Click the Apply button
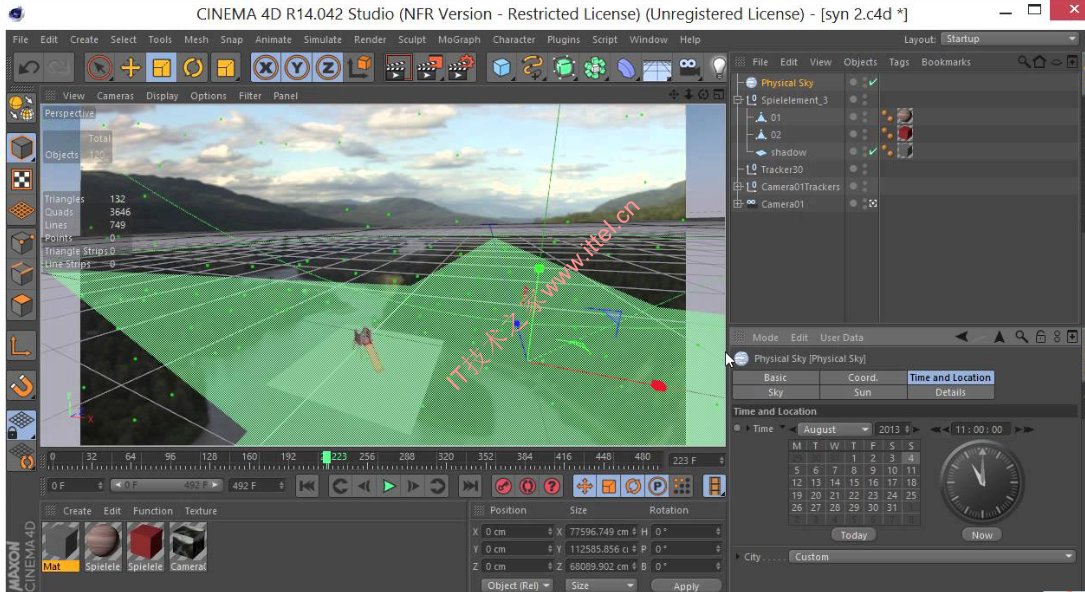1085x592 pixels. coord(686,586)
